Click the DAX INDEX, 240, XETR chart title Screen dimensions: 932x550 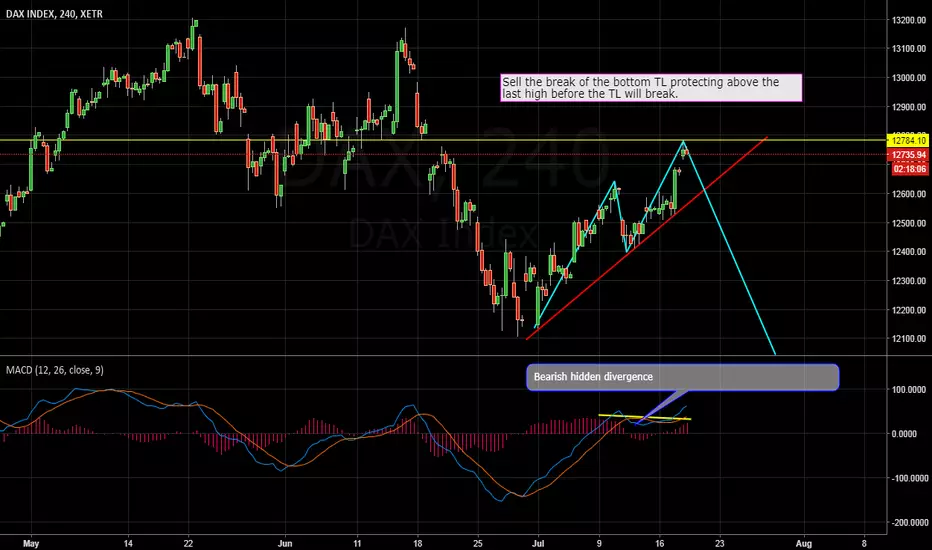click(x=54, y=14)
